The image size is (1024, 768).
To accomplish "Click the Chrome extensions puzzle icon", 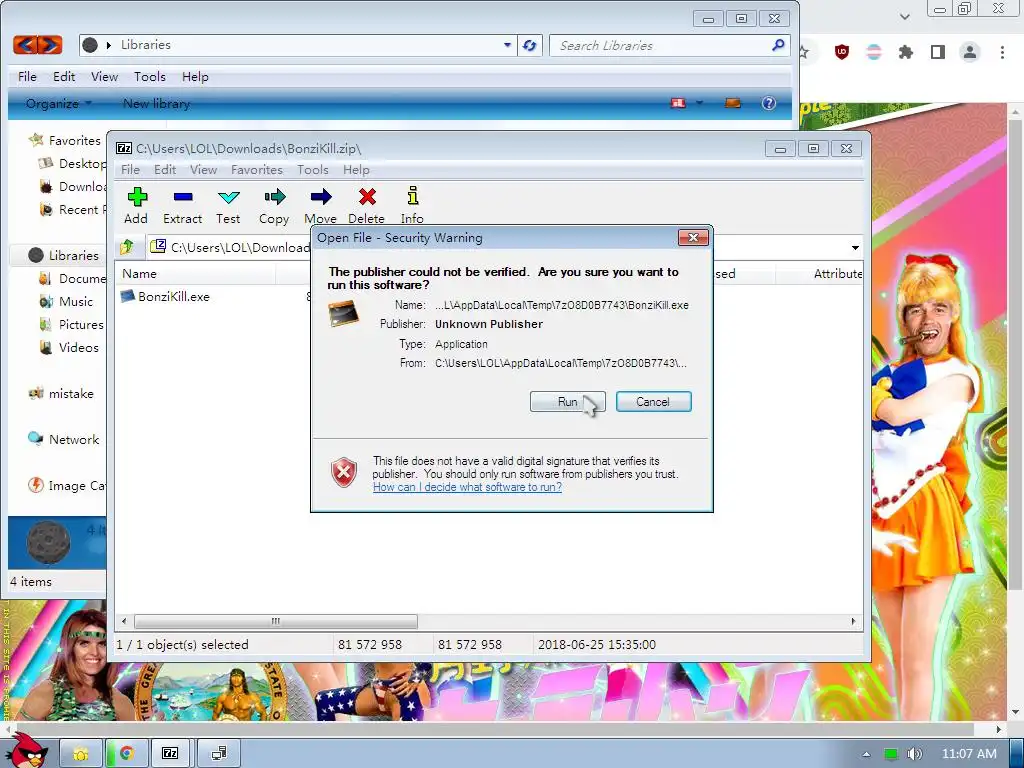I will point(905,52).
